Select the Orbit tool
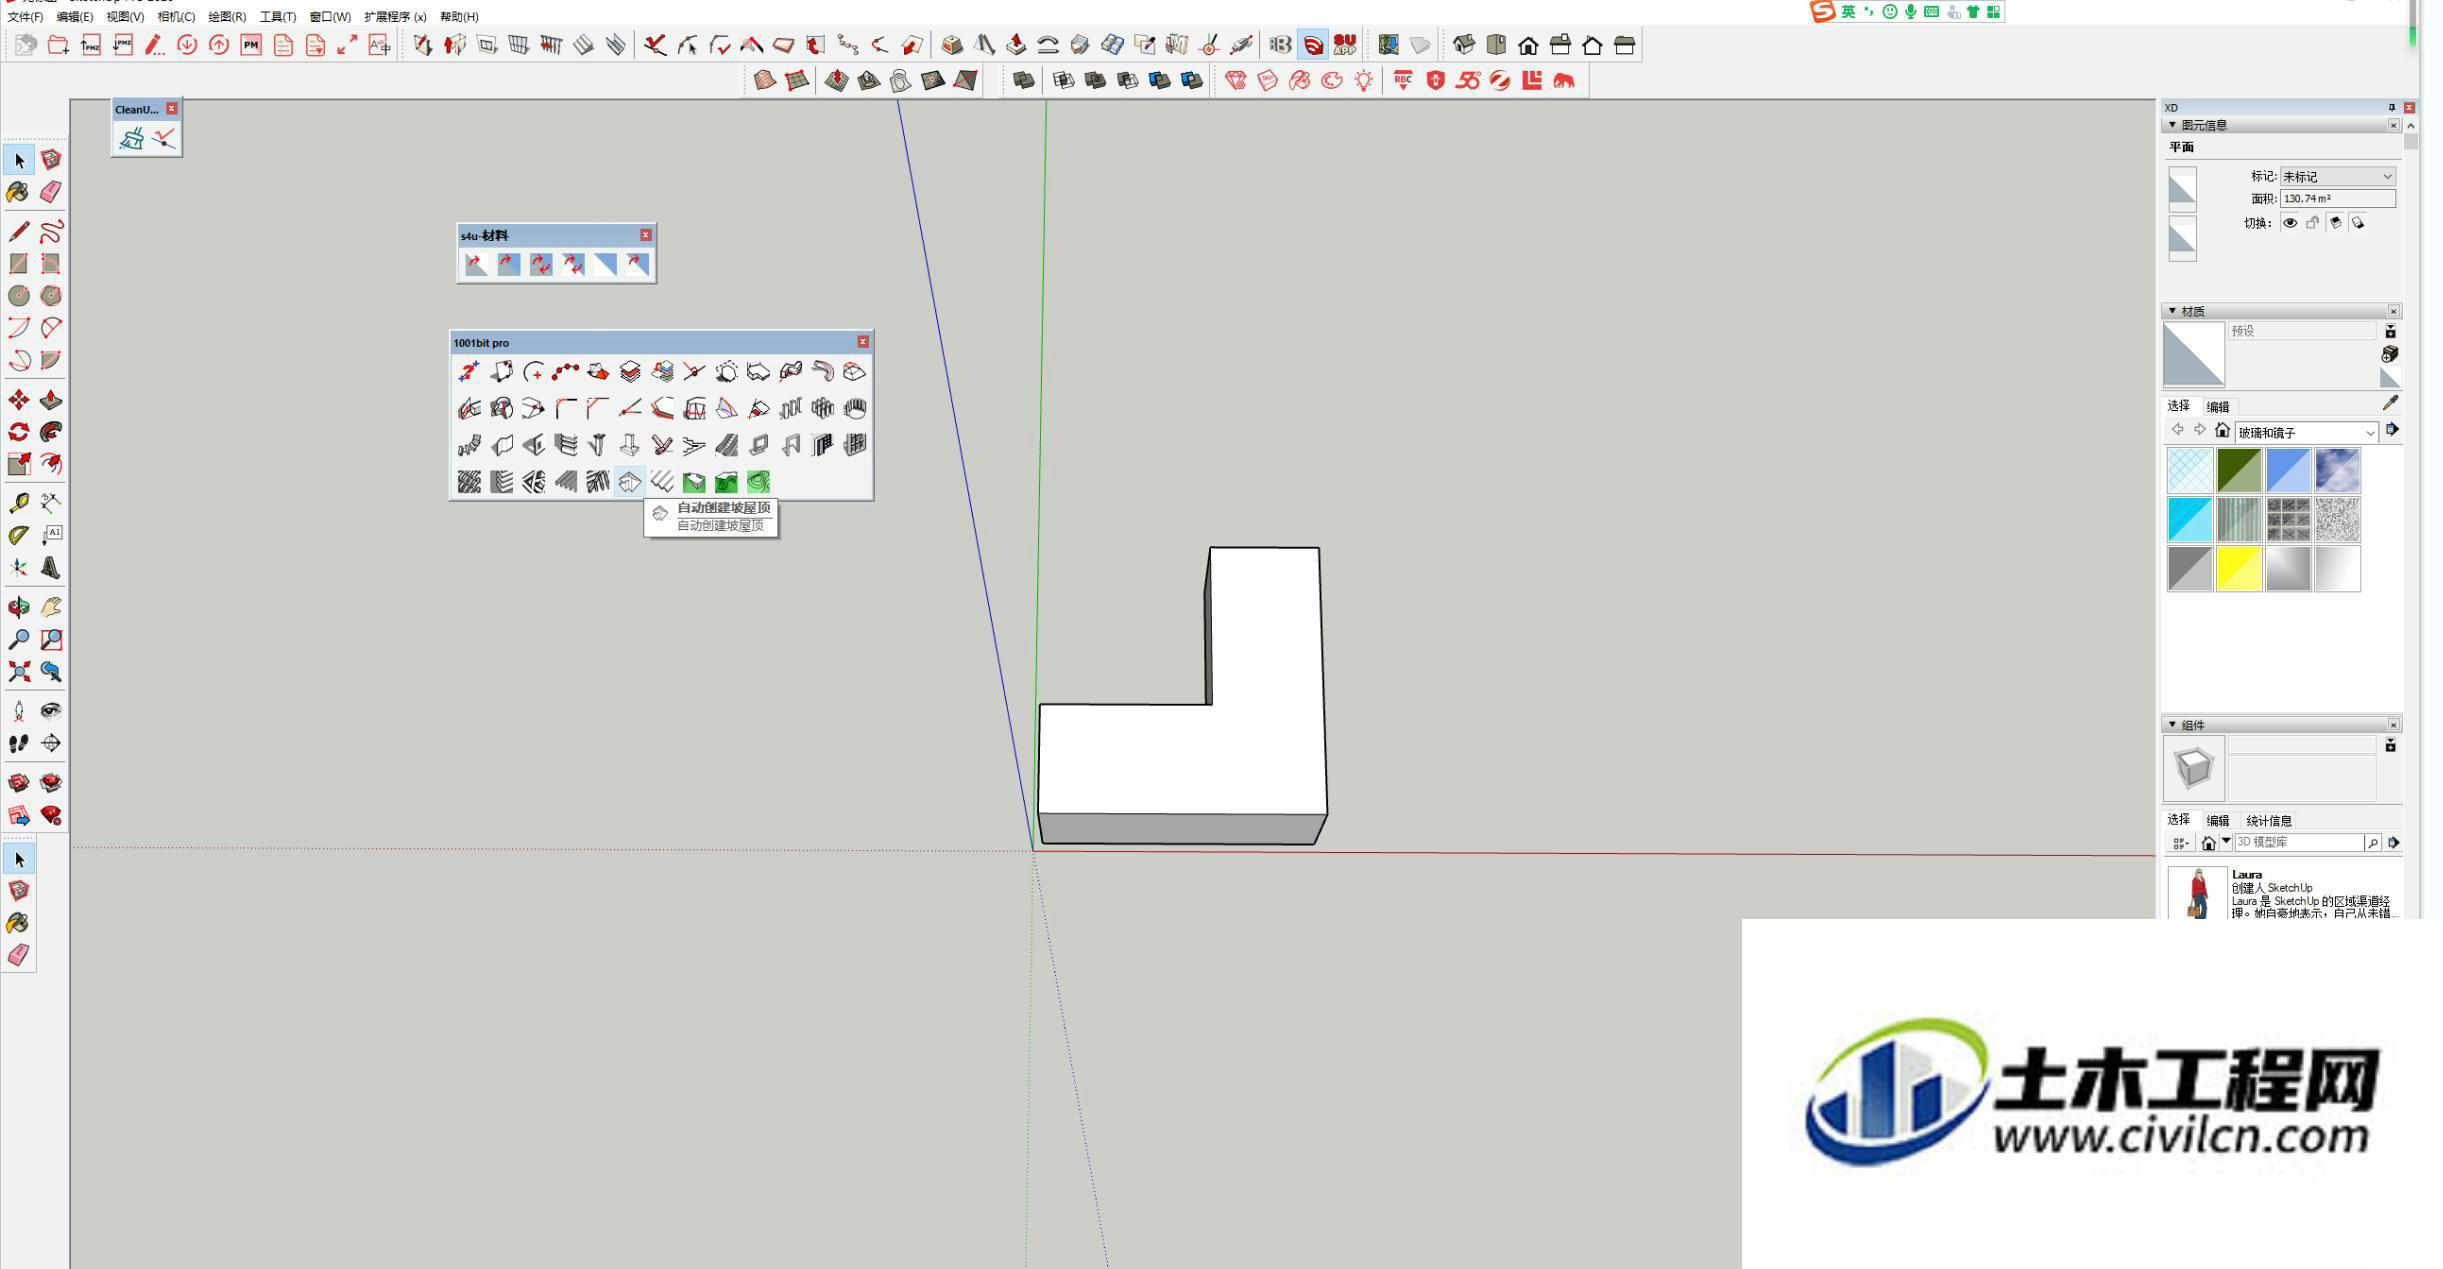 pyautogui.click(x=18, y=607)
